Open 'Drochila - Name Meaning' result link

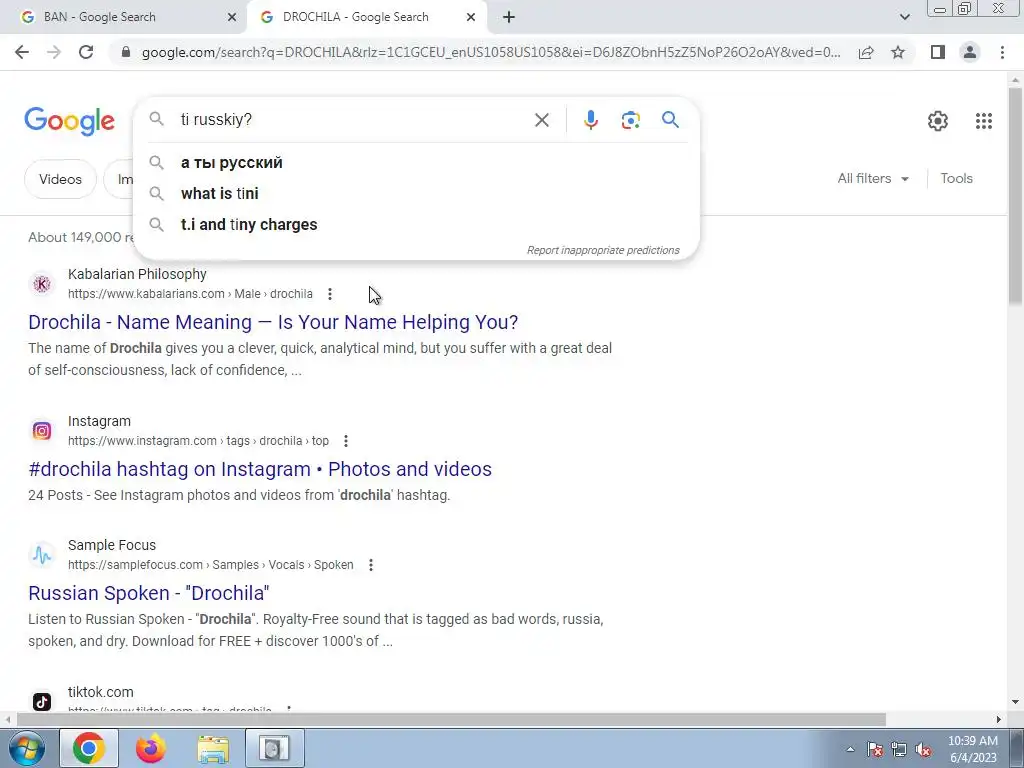tap(273, 322)
